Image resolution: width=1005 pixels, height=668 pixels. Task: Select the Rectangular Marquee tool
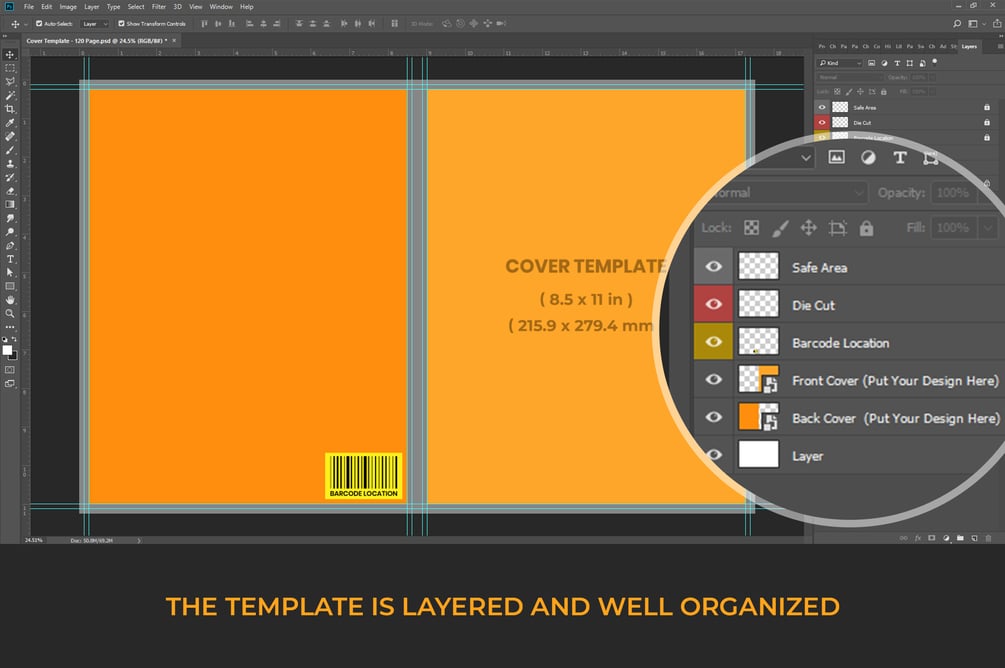(x=10, y=68)
